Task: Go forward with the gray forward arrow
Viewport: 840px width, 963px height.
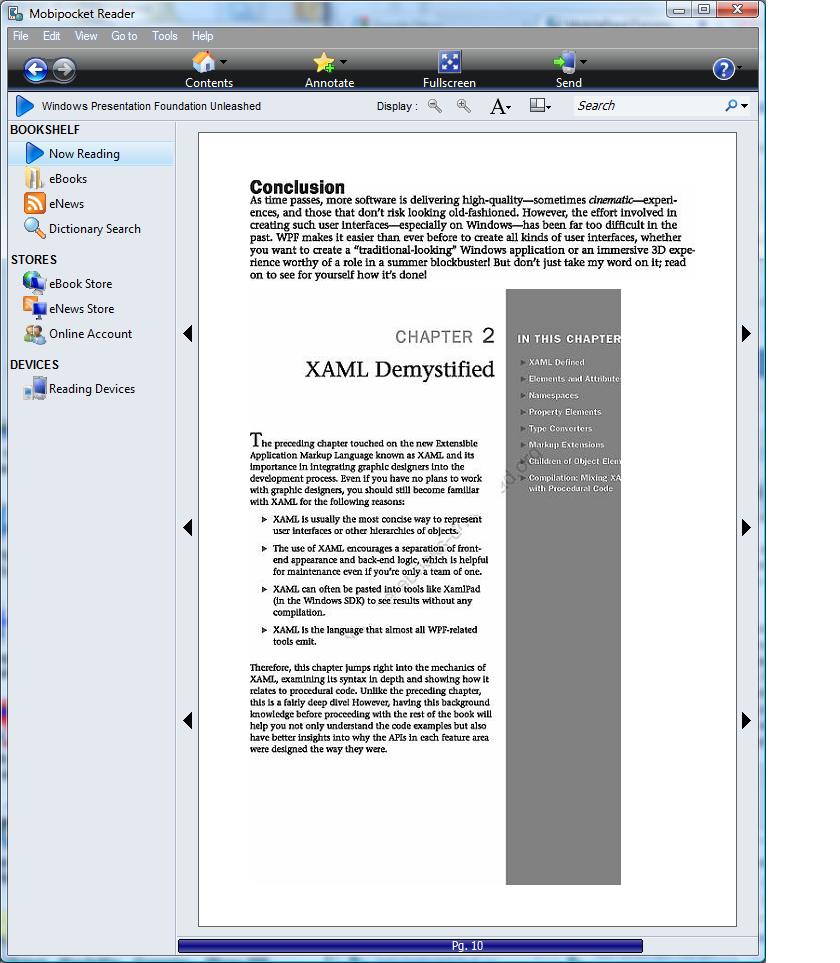Action: click(x=64, y=69)
